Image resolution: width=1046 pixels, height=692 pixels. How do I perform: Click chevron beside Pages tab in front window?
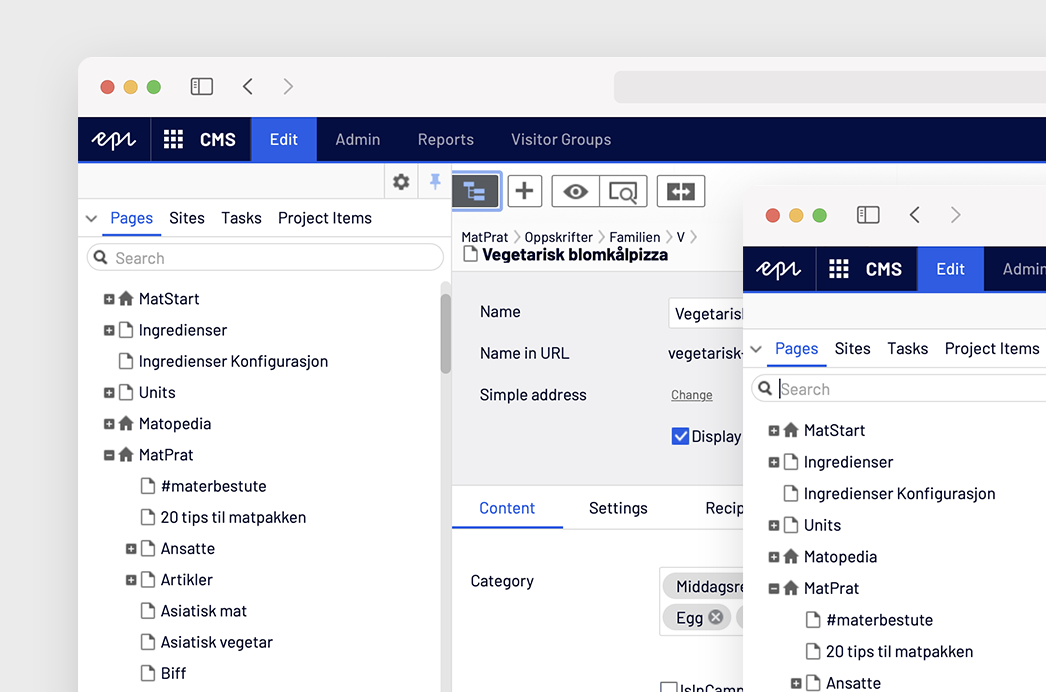tap(756, 349)
